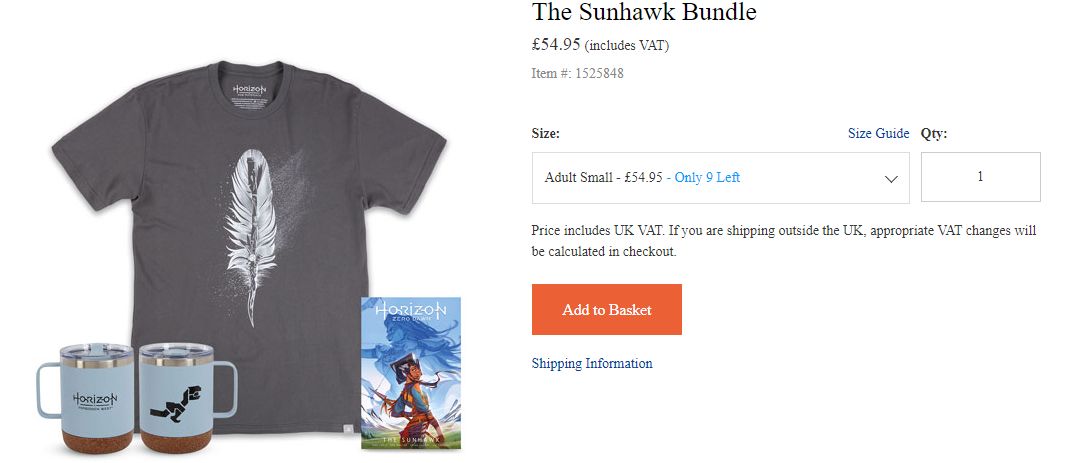Viewport: 1074px width, 463px height.
Task: Click the item number 1525848
Action: [599, 73]
